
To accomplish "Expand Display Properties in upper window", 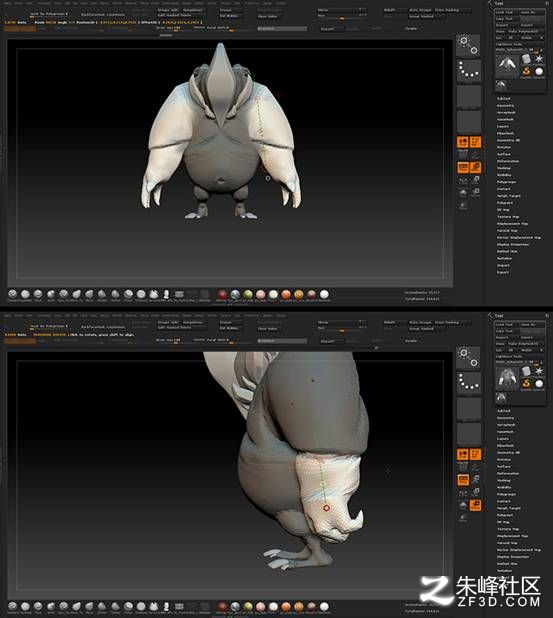I will coord(513,244).
